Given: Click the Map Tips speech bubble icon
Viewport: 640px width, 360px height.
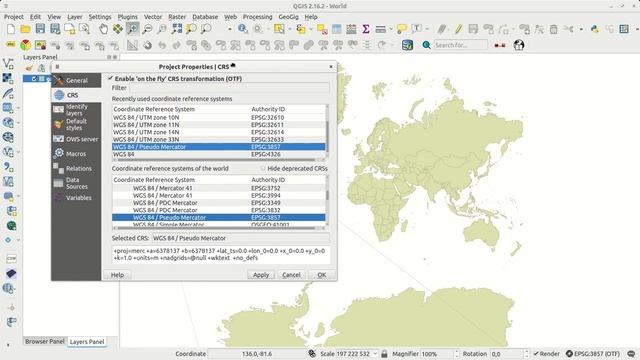Looking at the screenshot, I should tap(402, 29).
